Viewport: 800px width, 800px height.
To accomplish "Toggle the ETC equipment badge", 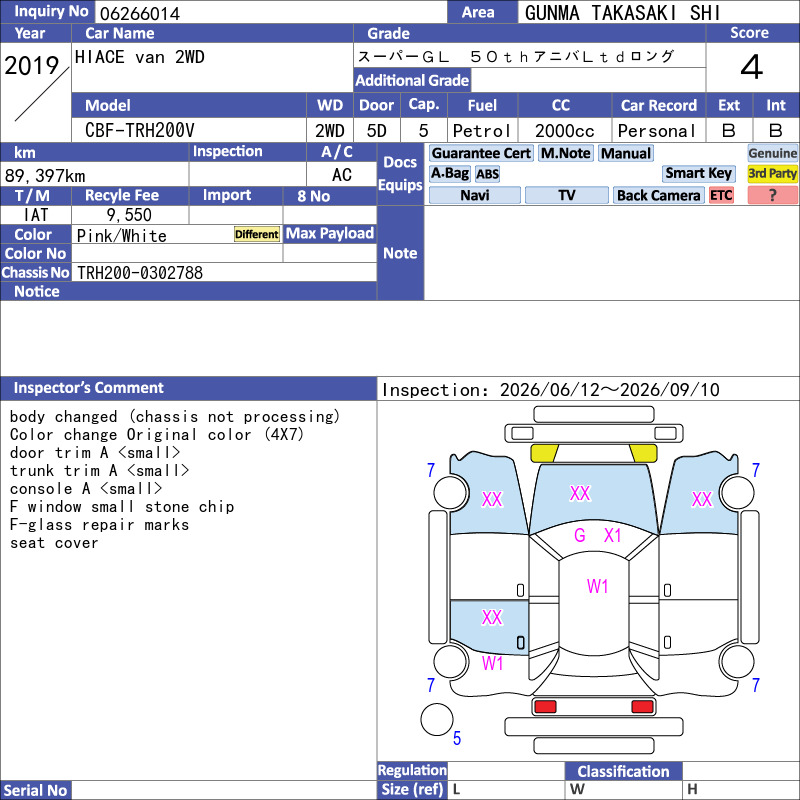I will 721,195.
